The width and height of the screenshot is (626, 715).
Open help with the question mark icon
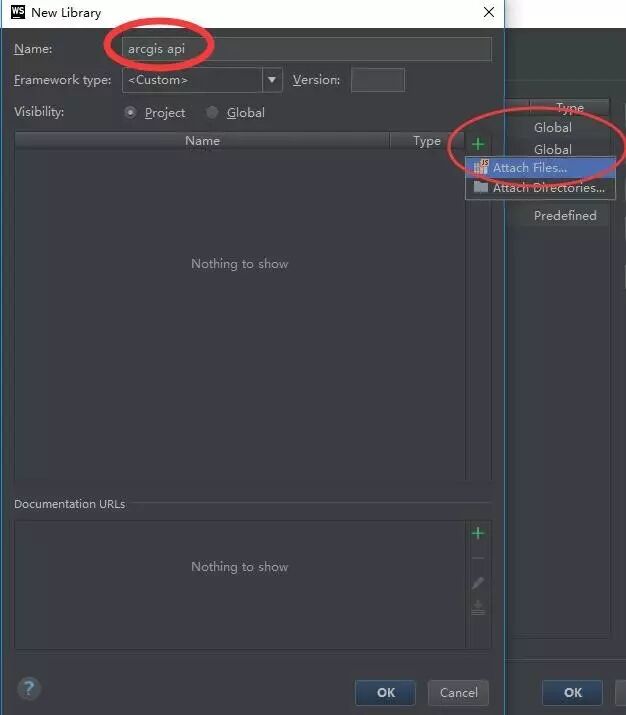29,688
